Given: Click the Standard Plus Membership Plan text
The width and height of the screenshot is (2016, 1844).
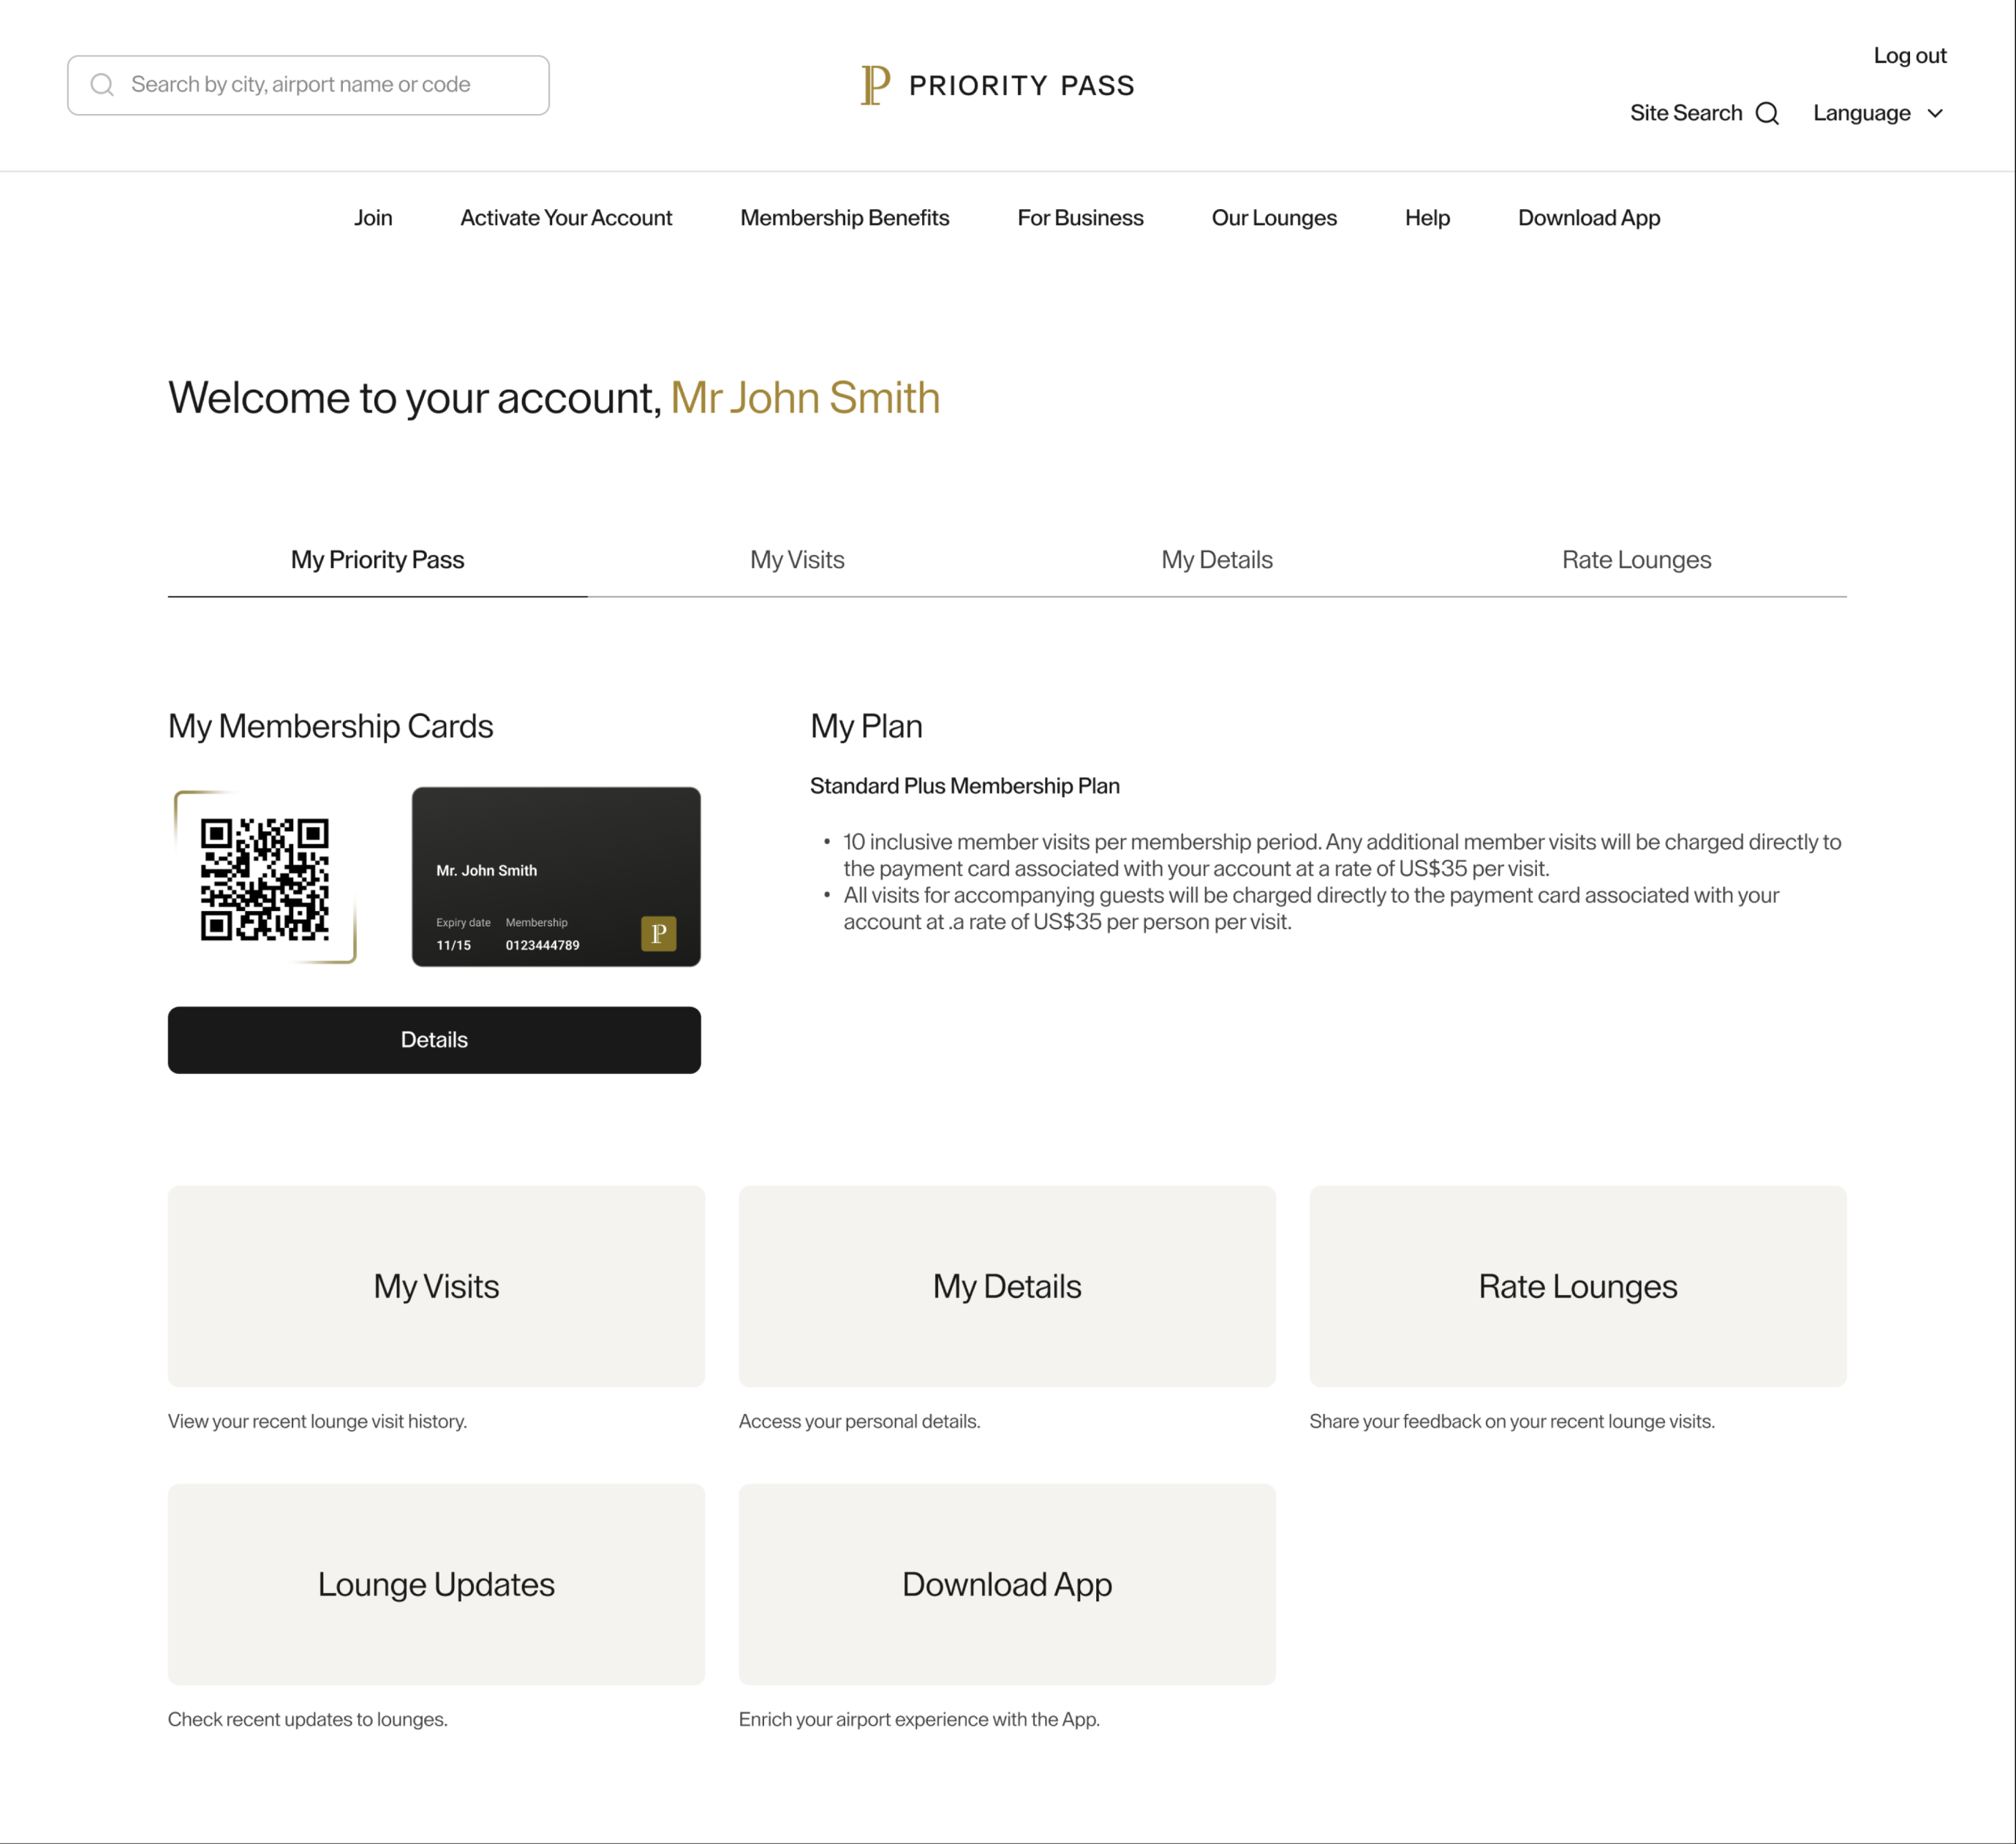Looking at the screenshot, I should tap(964, 786).
